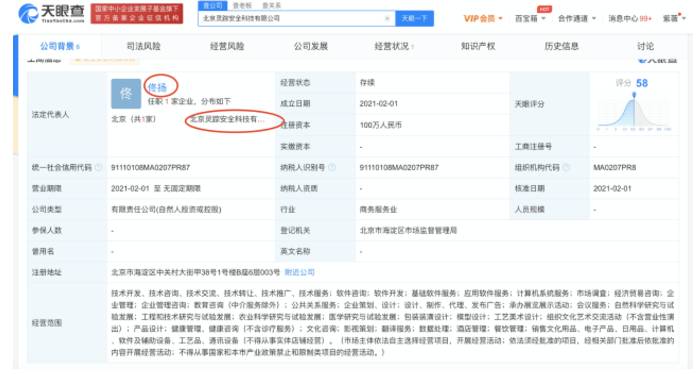Click the score value 58
The width and height of the screenshot is (697, 374).
[x=642, y=83]
